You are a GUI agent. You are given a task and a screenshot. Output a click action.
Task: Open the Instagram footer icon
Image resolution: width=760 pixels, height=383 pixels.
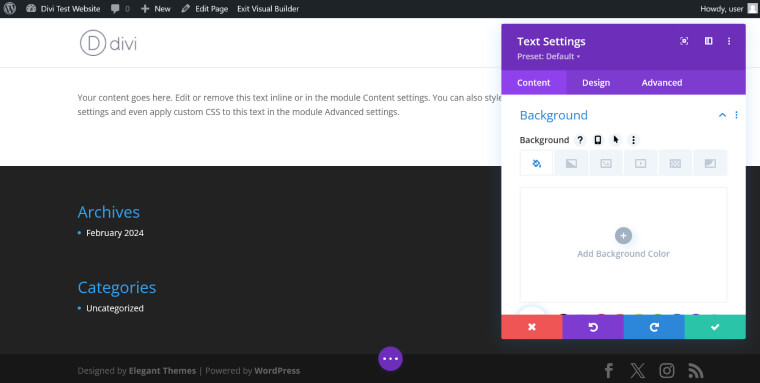667,371
